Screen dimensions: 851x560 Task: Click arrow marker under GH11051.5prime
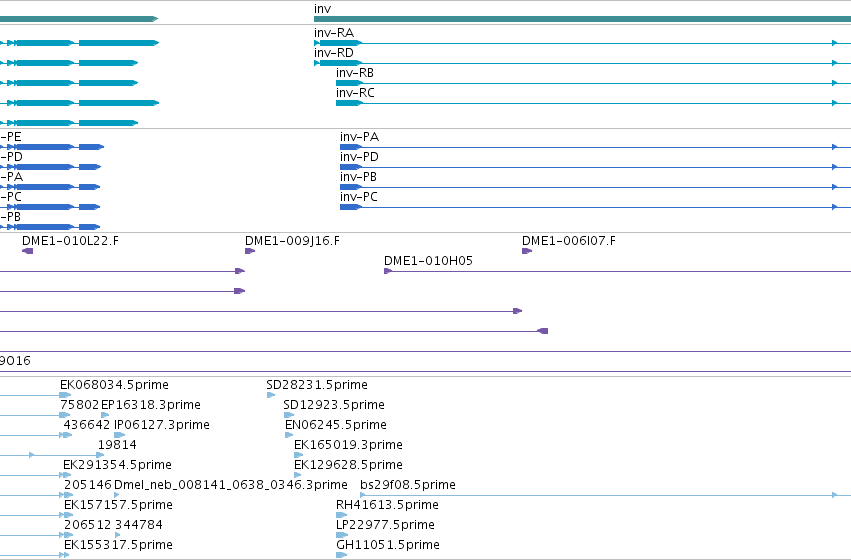[341, 555]
